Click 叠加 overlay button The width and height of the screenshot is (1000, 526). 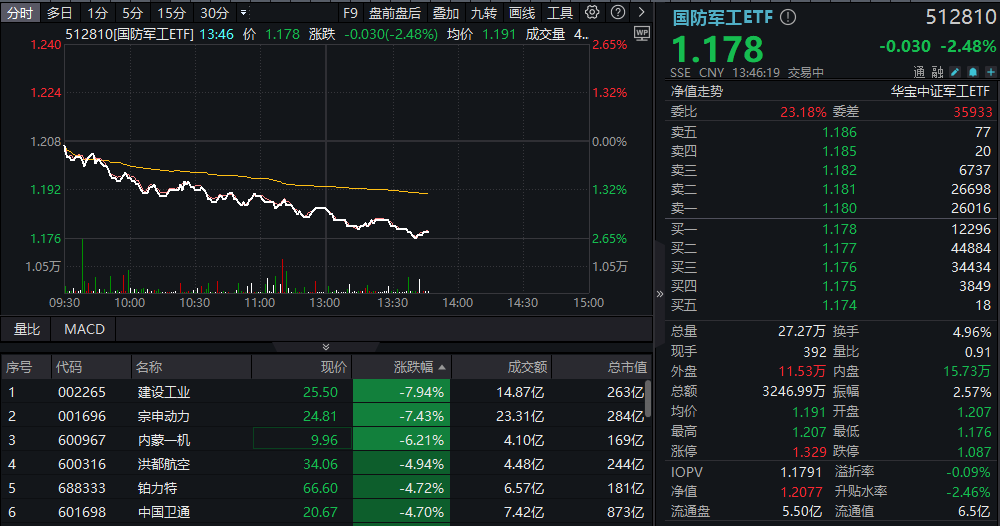point(445,13)
